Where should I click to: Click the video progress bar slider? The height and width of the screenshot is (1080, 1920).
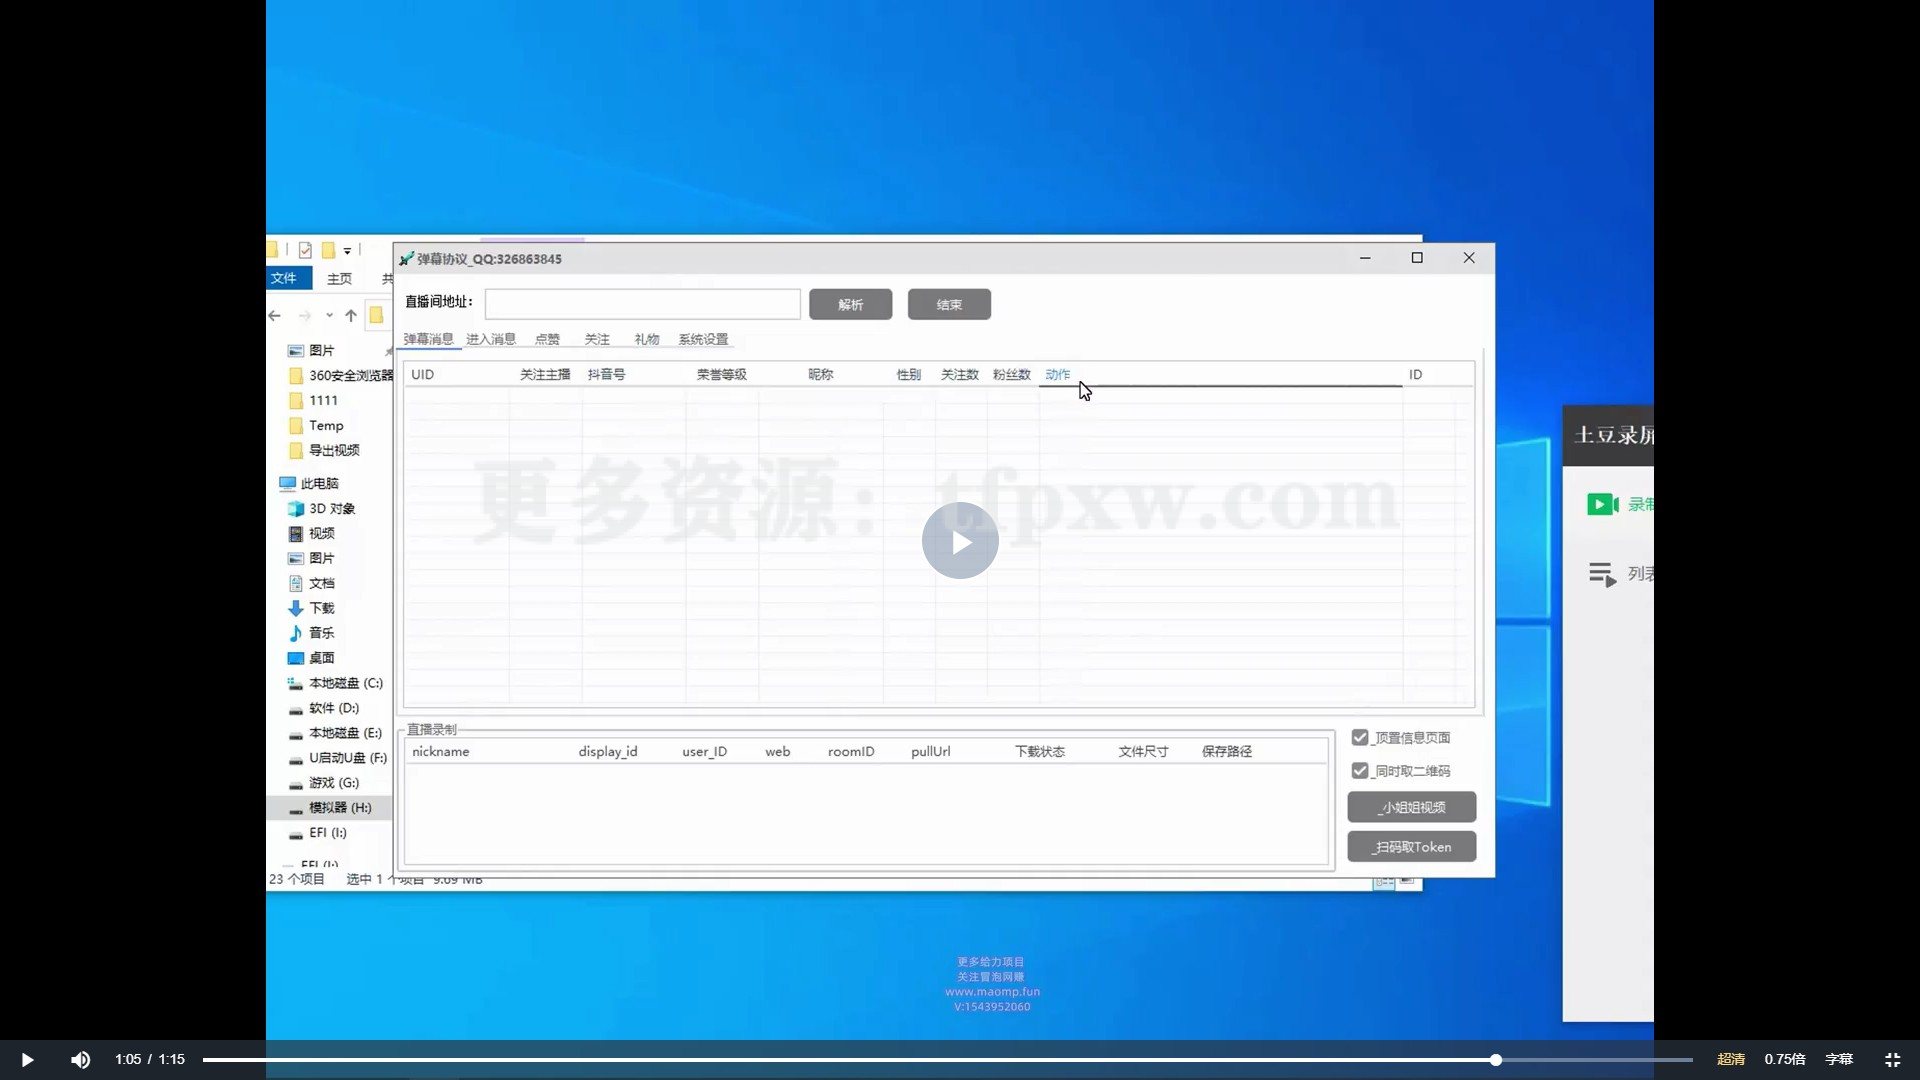(1495, 1060)
